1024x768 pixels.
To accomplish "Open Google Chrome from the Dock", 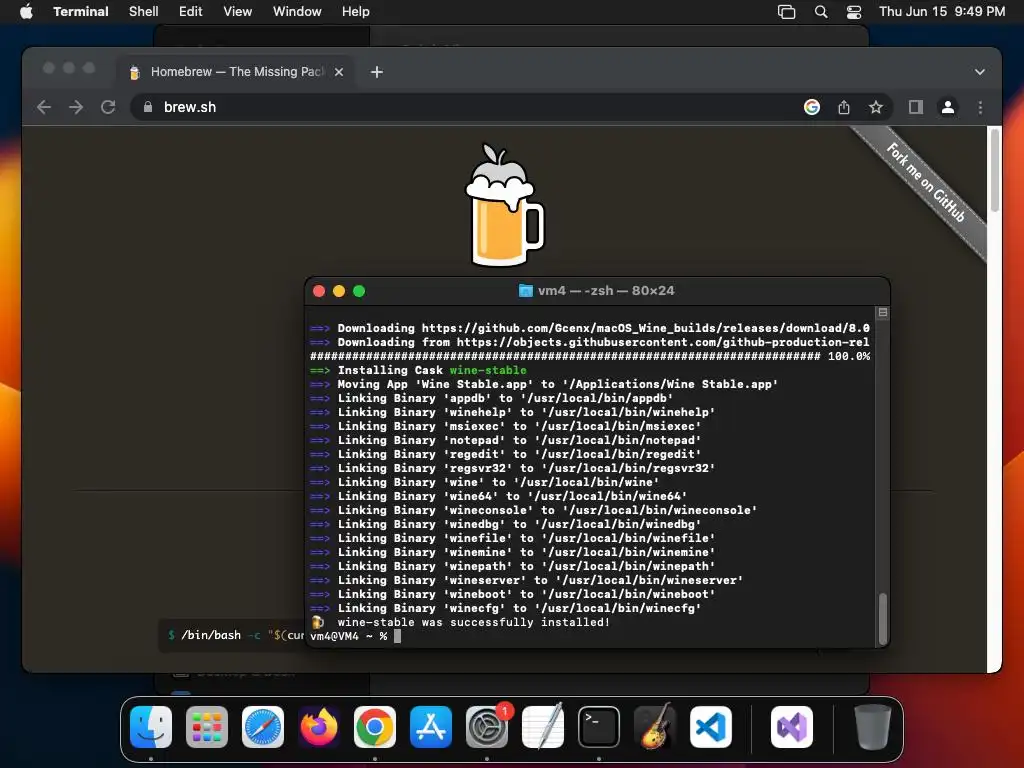I will [375, 727].
